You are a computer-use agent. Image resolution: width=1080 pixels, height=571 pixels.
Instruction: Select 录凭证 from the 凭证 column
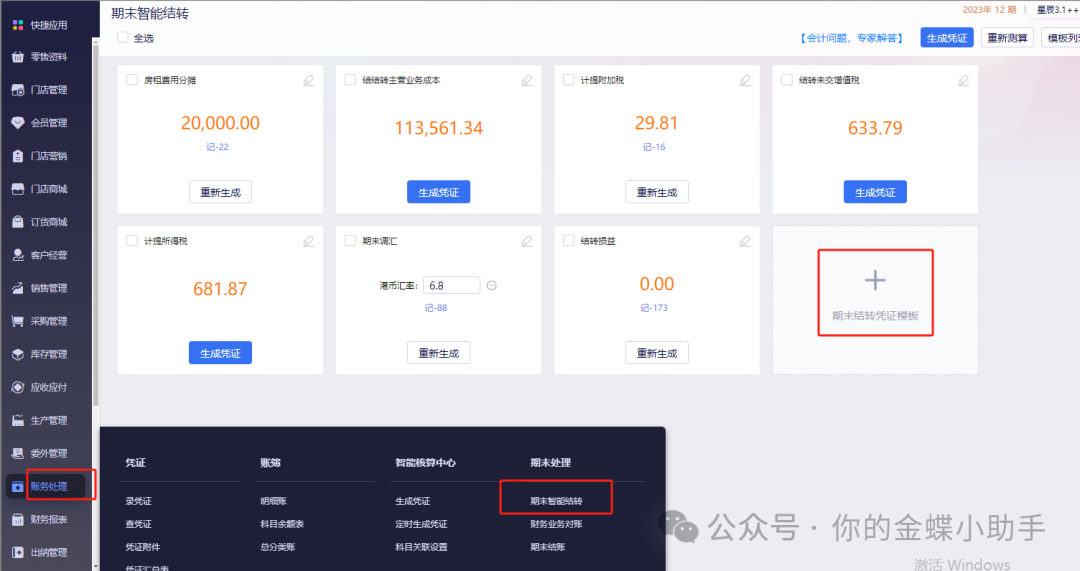tap(138, 500)
